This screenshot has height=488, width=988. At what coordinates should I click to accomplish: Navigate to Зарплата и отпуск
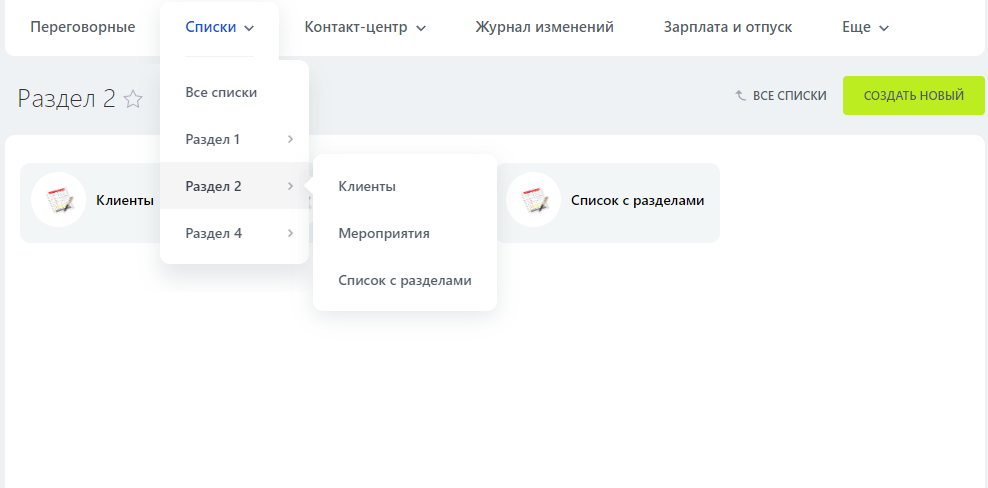[727, 27]
